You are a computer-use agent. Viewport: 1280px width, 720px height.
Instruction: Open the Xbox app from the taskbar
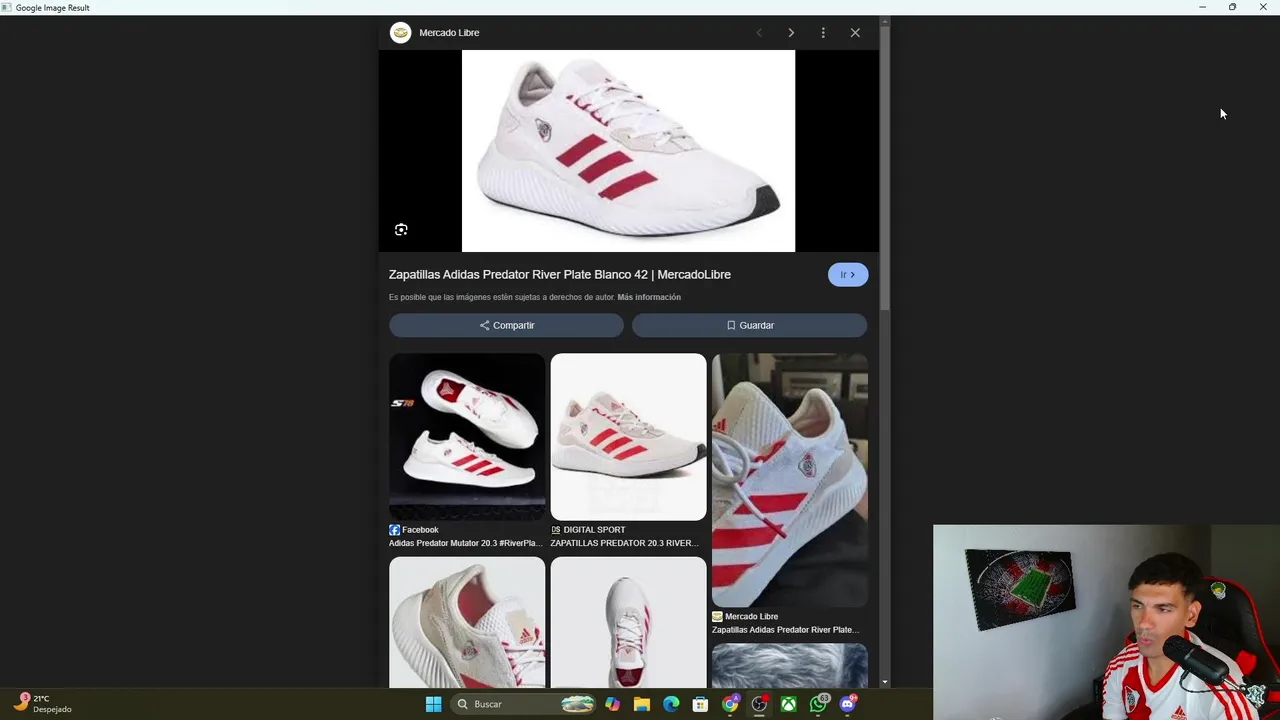(789, 704)
